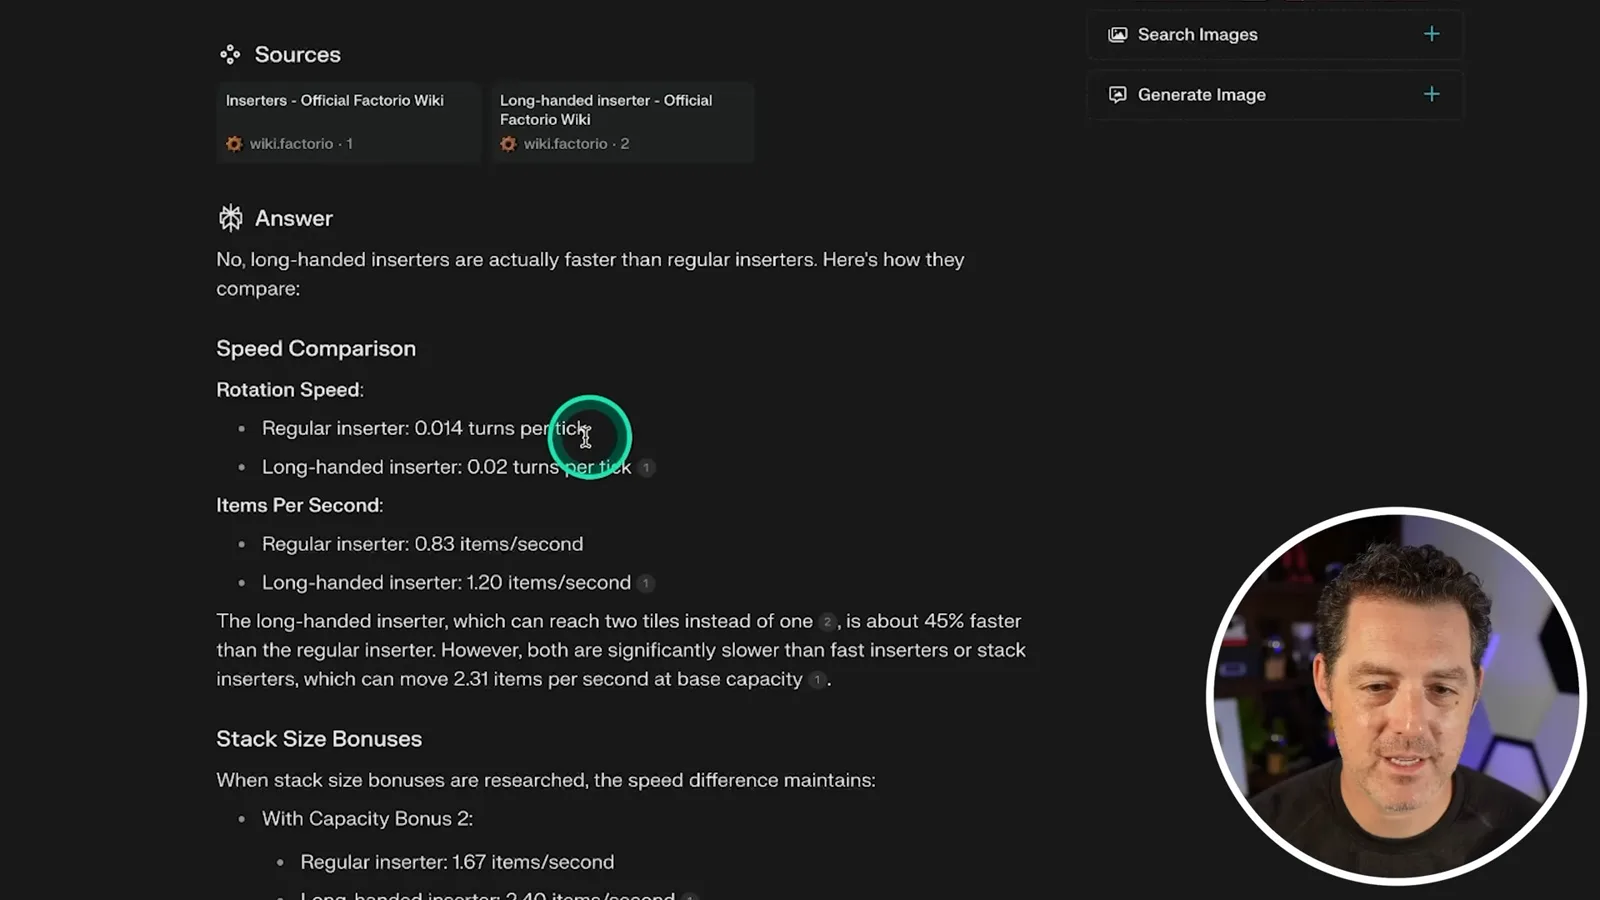Click the 'With Capacity Bonus 2:' bullet
Screen dimensions: 1600x900
coord(367,819)
